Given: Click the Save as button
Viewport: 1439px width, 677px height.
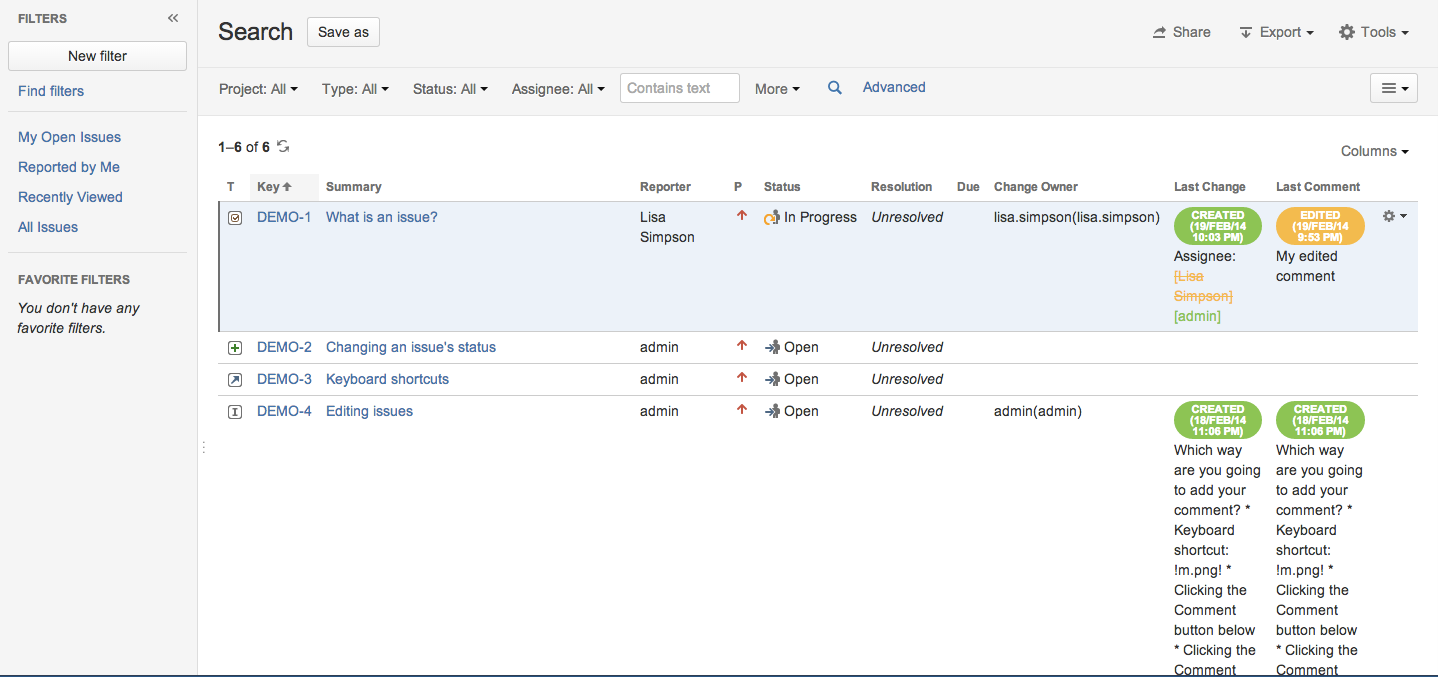Looking at the screenshot, I should click(x=343, y=32).
